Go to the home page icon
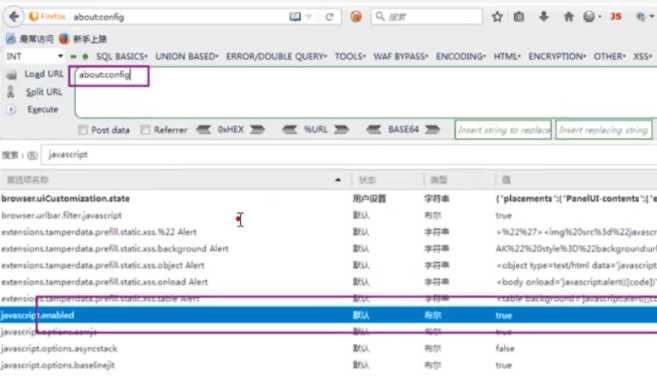Viewport: 657px width, 386px height. 569,17
